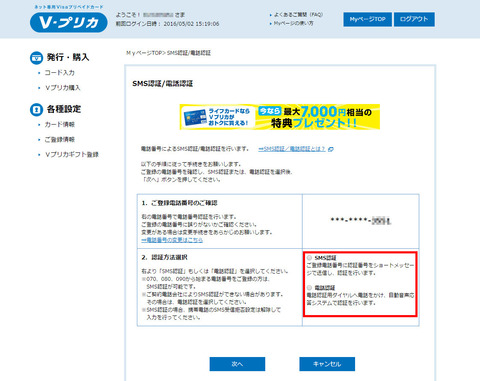Open the 電話番号の変更はこちら link

172,240
